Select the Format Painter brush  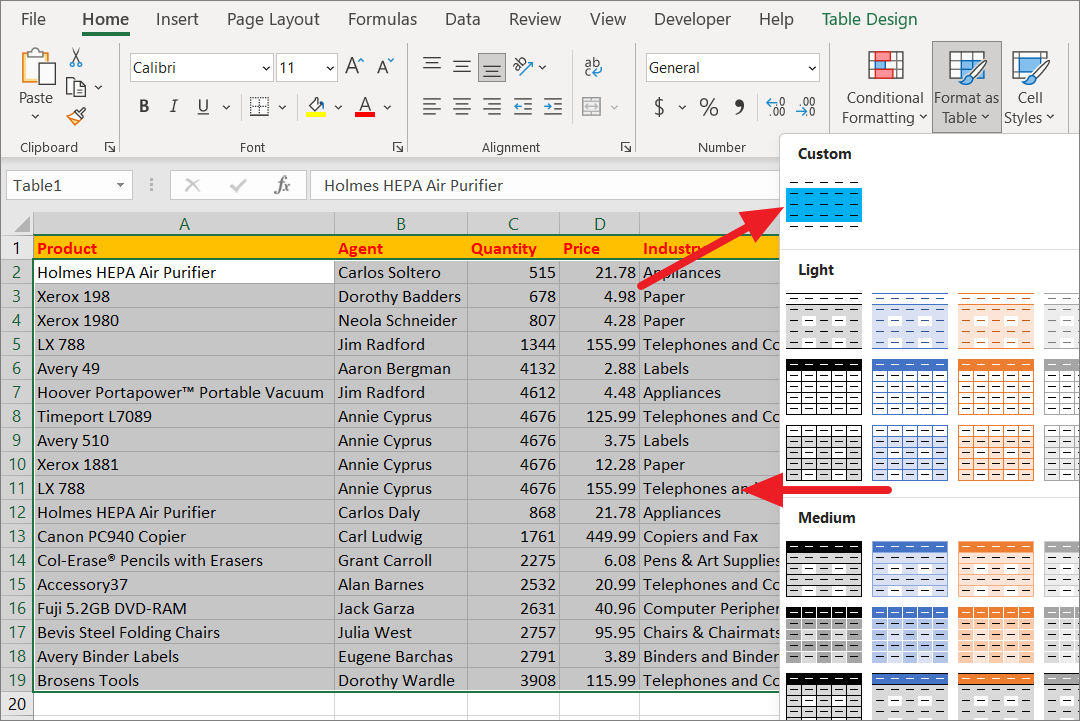(x=76, y=116)
